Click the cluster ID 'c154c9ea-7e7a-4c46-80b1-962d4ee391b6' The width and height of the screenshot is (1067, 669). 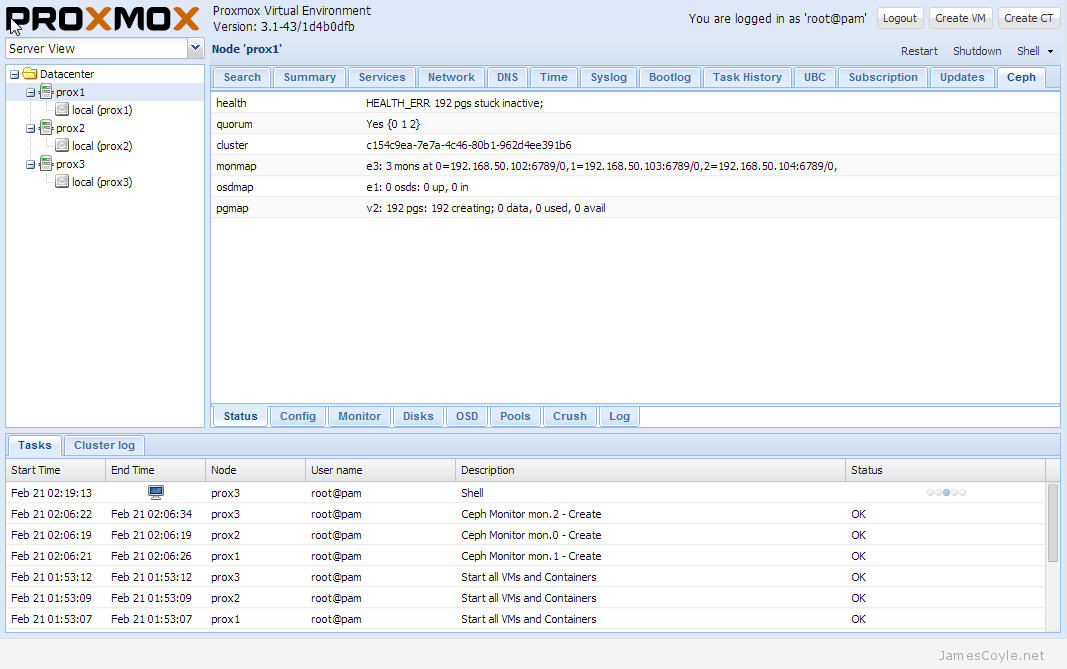click(469, 145)
